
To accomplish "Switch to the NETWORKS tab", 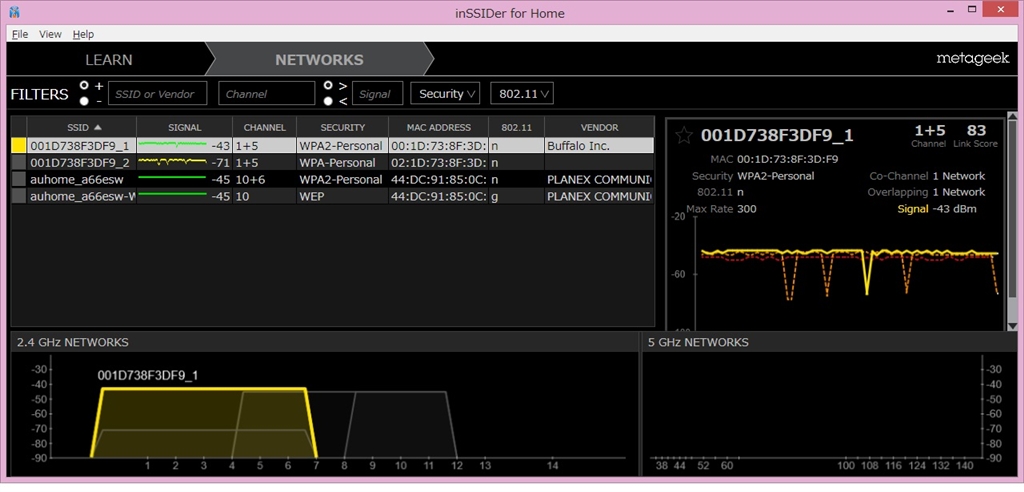I will 319,60.
